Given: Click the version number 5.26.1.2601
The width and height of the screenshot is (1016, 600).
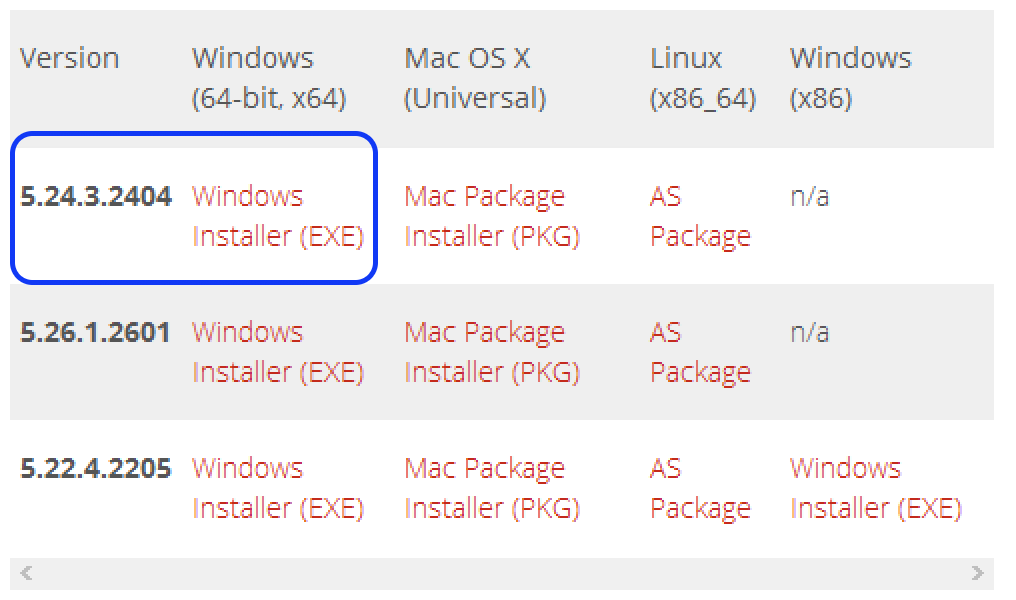Looking at the screenshot, I should pyautogui.click(x=96, y=332).
